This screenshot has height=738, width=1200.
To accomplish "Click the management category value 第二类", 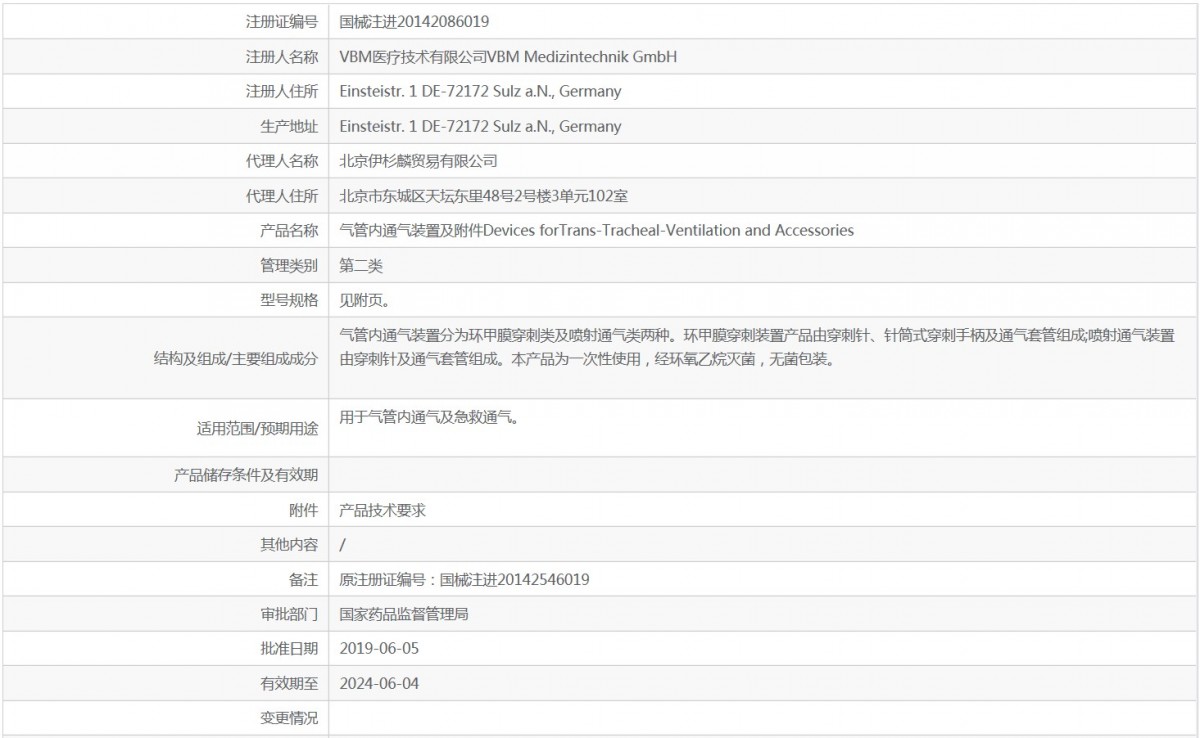I will [x=361, y=265].
